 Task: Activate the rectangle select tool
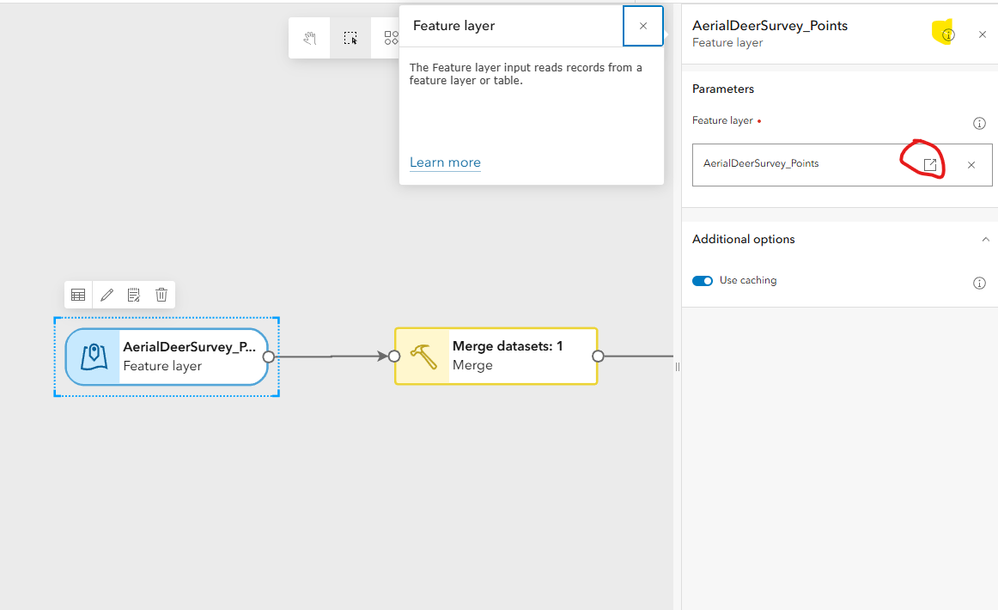(x=350, y=38)
